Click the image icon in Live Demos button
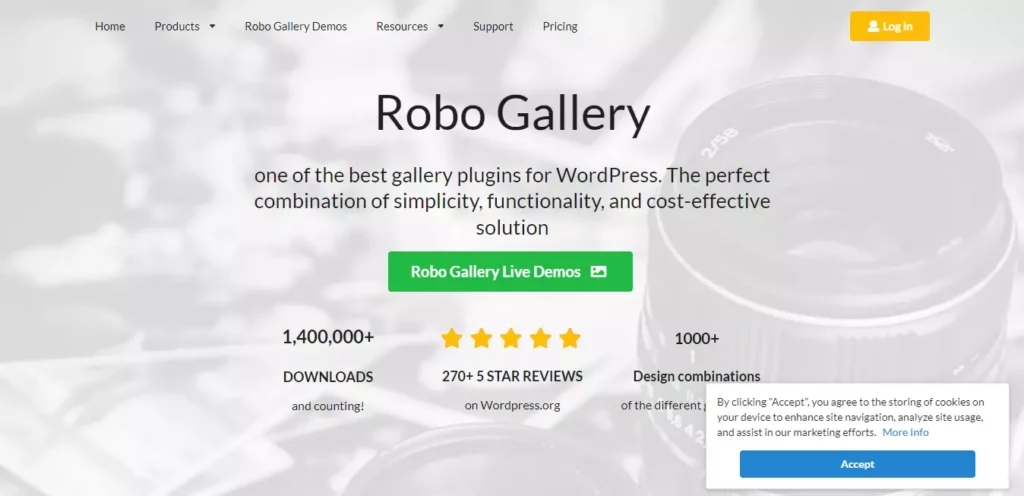The image size is (1024, 496). tap(598, 271)
